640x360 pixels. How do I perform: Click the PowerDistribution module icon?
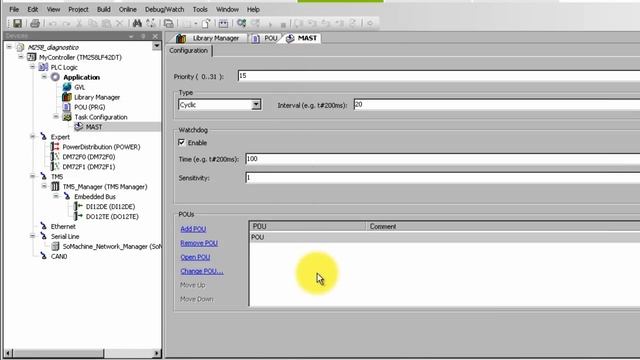point(55,147)
